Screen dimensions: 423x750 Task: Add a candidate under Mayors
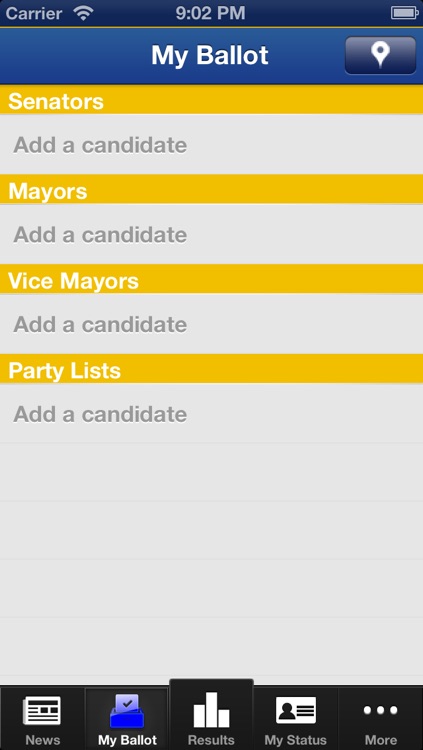coord(212,234)
